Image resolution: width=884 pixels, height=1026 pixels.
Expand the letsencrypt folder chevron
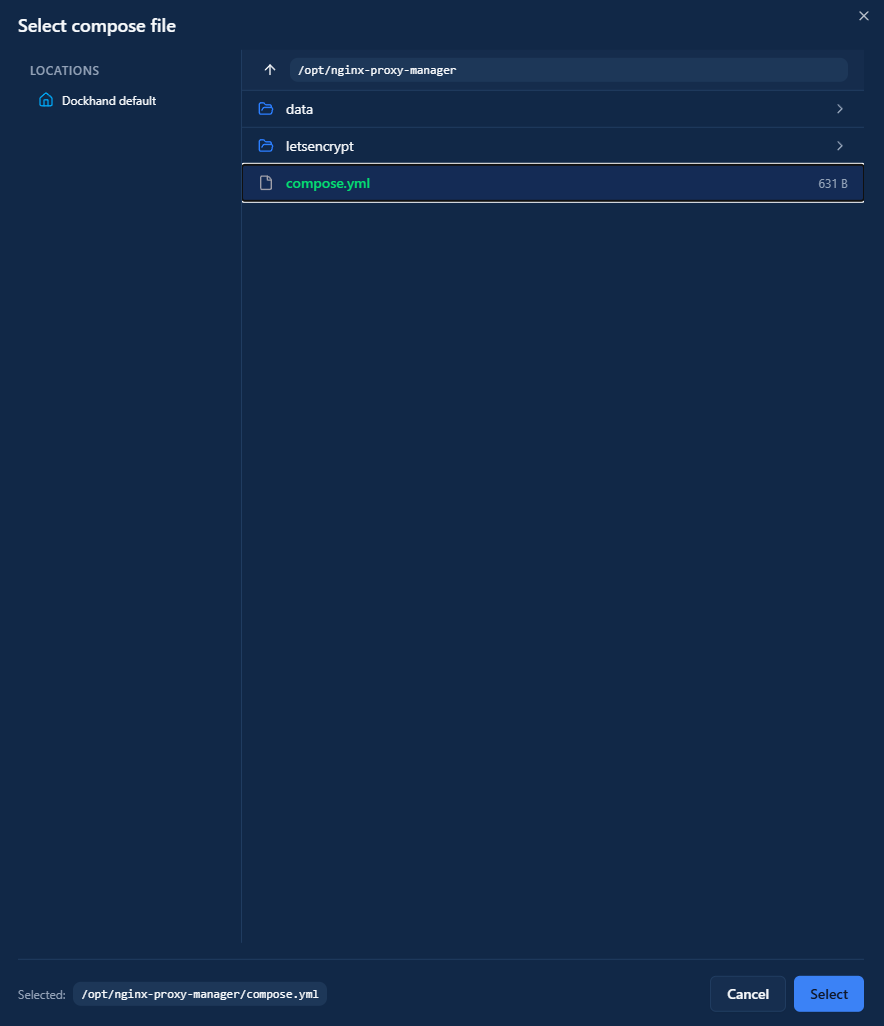839,146
